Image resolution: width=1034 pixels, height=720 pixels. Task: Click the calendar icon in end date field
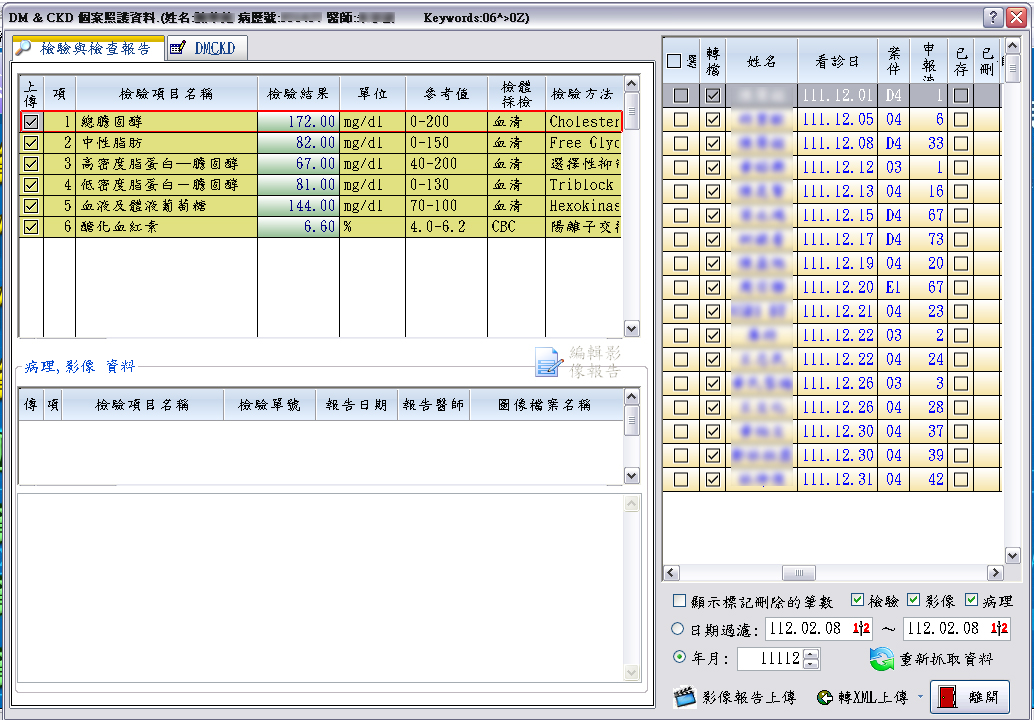pyautogui.click(x=997, y=629)
